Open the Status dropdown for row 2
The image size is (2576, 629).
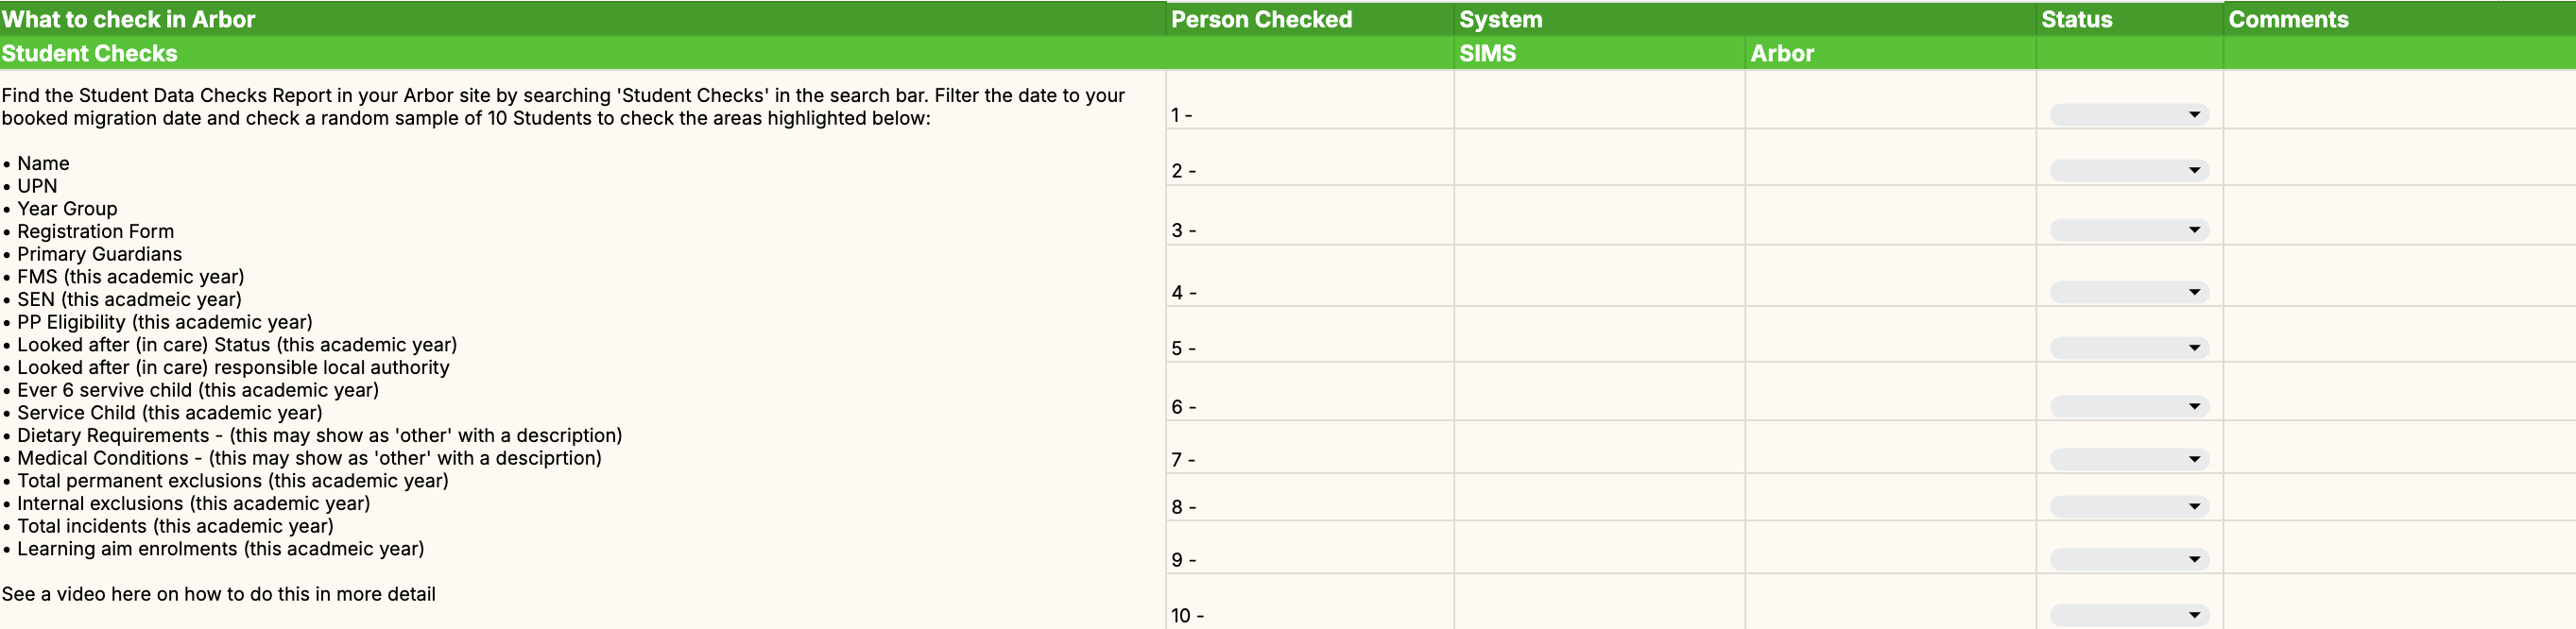coord(2128,171)
